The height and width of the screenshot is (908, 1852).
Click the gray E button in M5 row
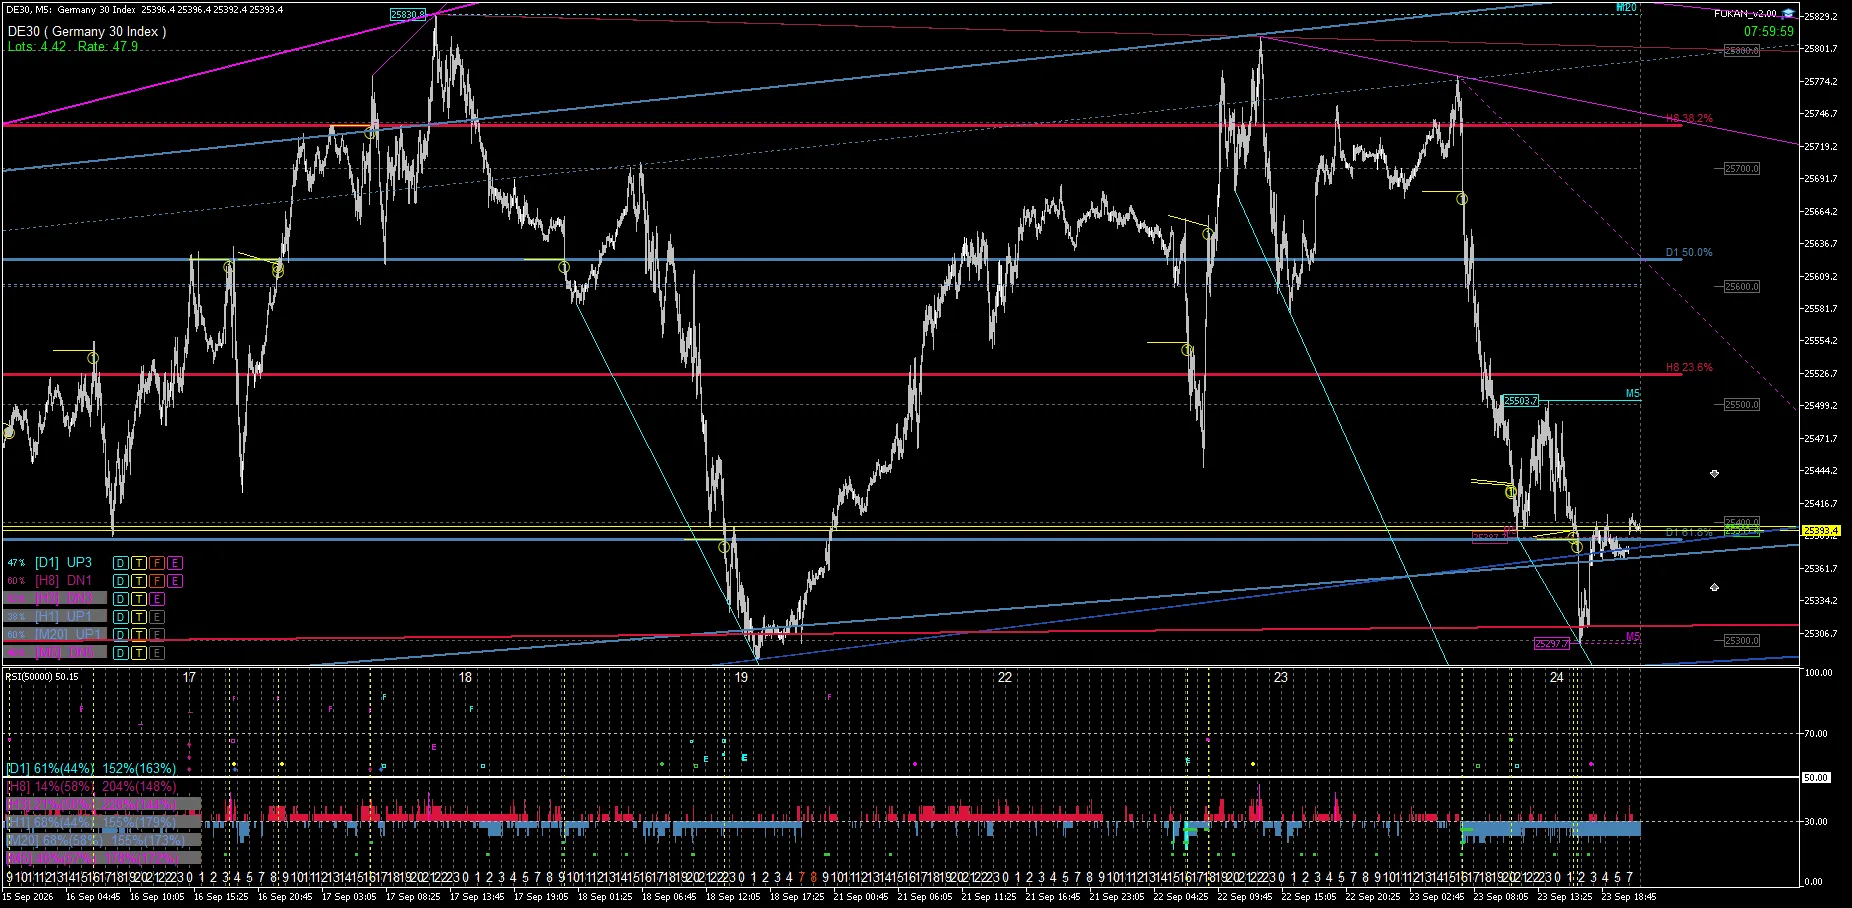[x=157, y=653]
